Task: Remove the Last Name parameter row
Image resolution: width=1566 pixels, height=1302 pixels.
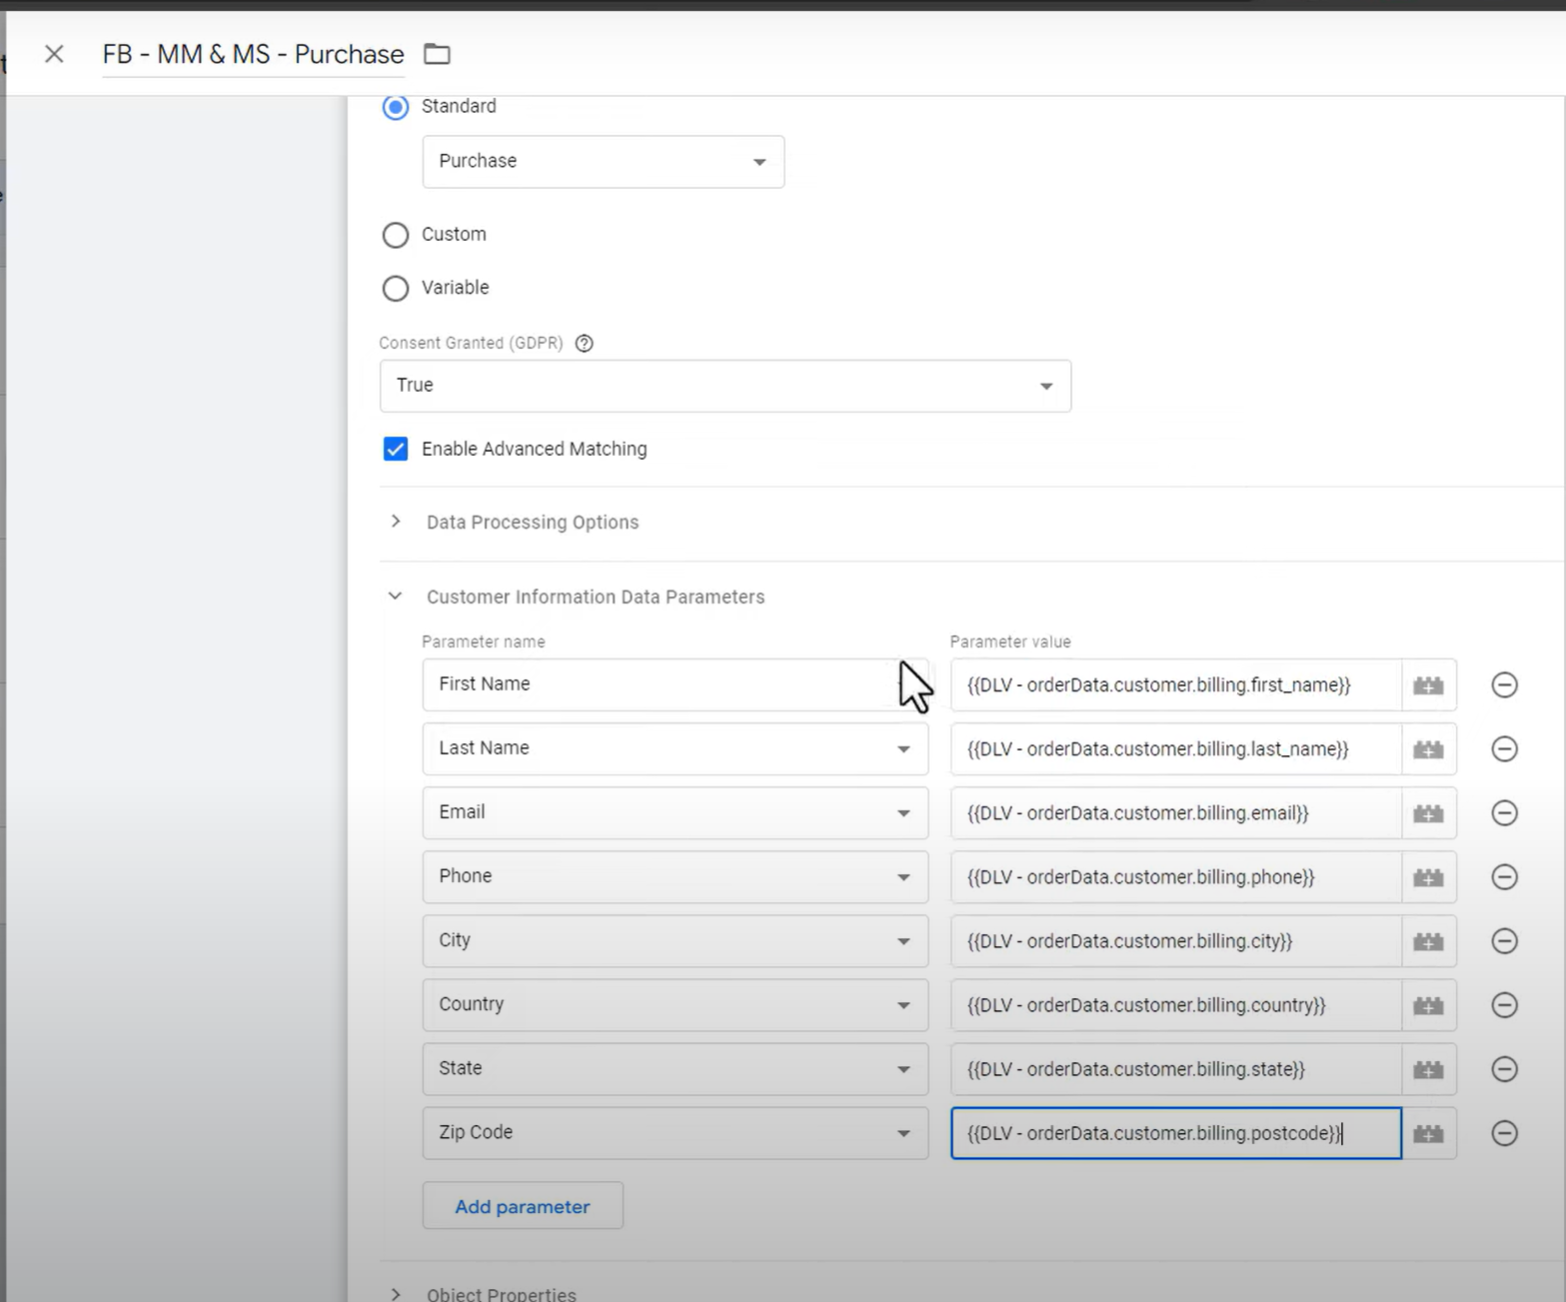Action: [x=1504, y=749]
